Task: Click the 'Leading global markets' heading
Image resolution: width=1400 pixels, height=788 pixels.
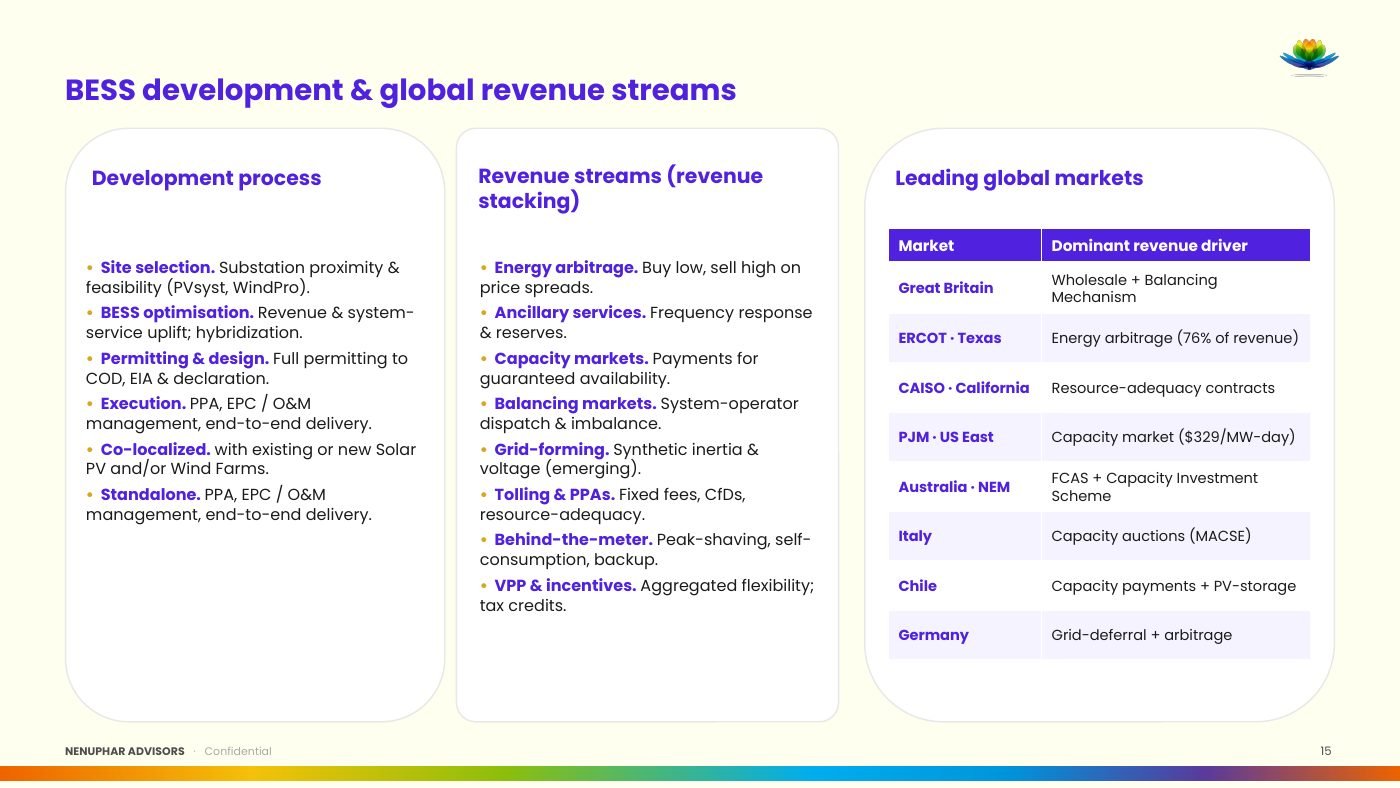Action: tap(1018, 178)
